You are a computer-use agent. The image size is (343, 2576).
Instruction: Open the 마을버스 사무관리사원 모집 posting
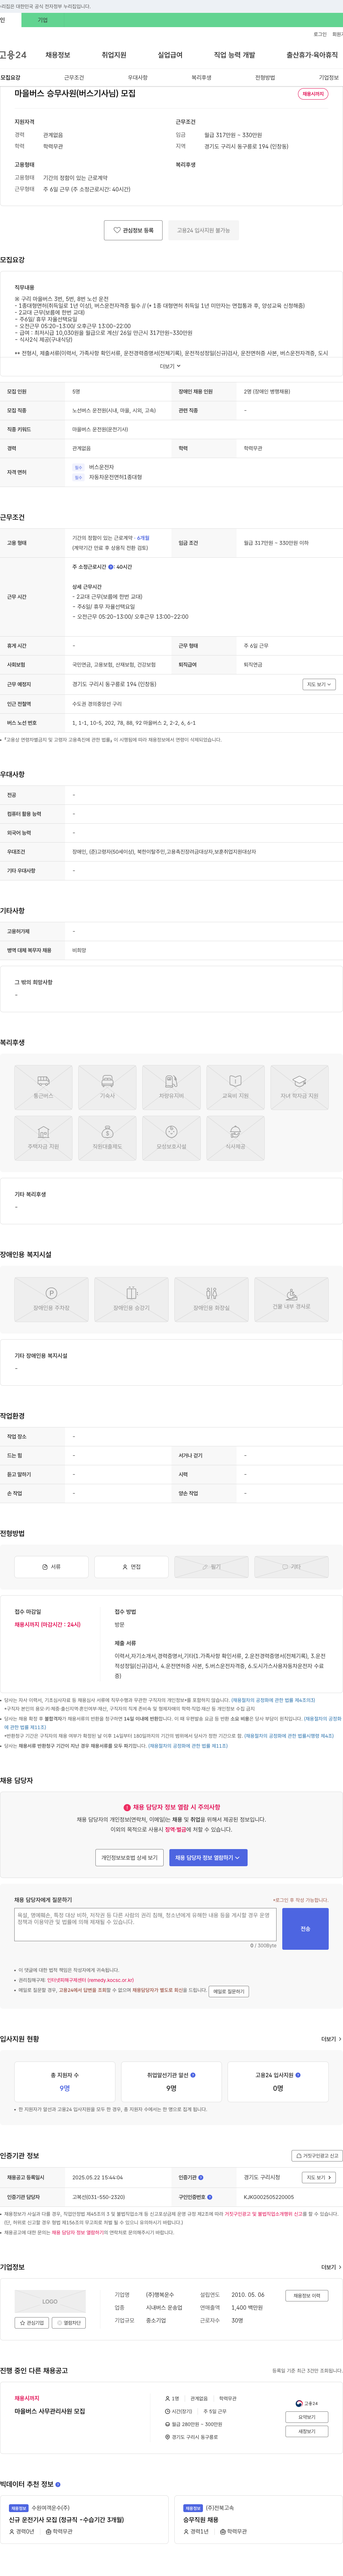[50, 2411]
